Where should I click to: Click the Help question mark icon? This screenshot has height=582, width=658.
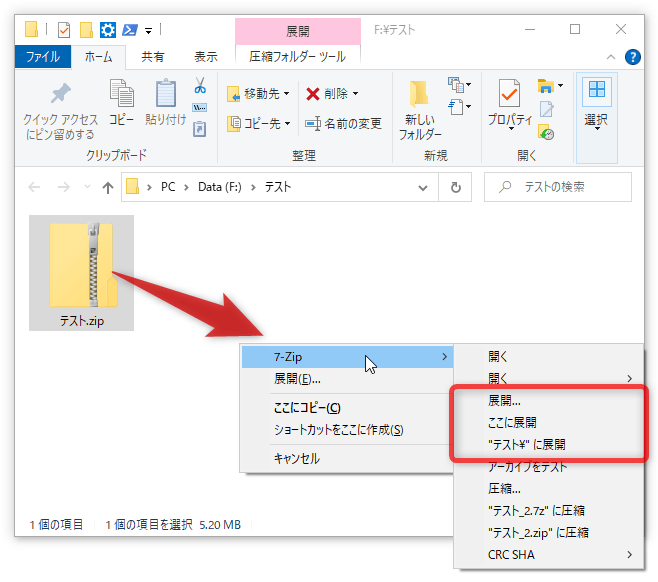(632, 57)
